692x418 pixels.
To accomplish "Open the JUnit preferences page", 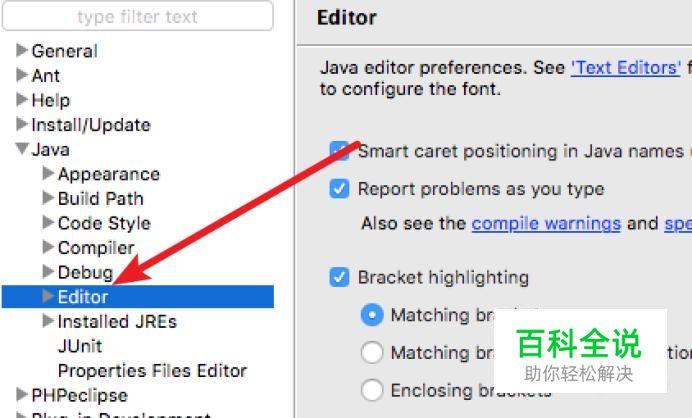I will (80, 346).
